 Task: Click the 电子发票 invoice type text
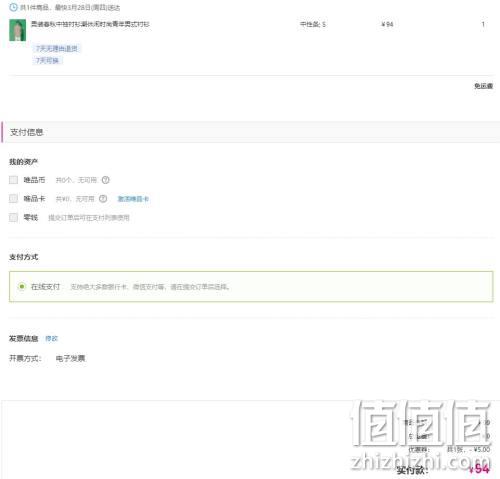point(70,358)
